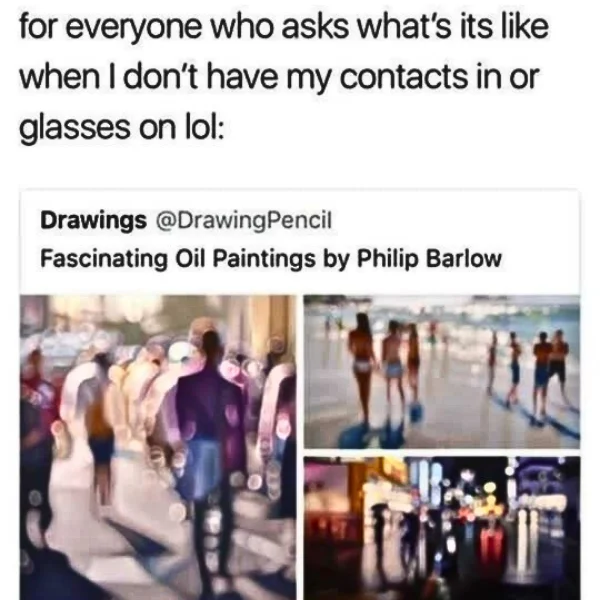
Task: Click the quoted tweet card's header area
Action: 300,240
